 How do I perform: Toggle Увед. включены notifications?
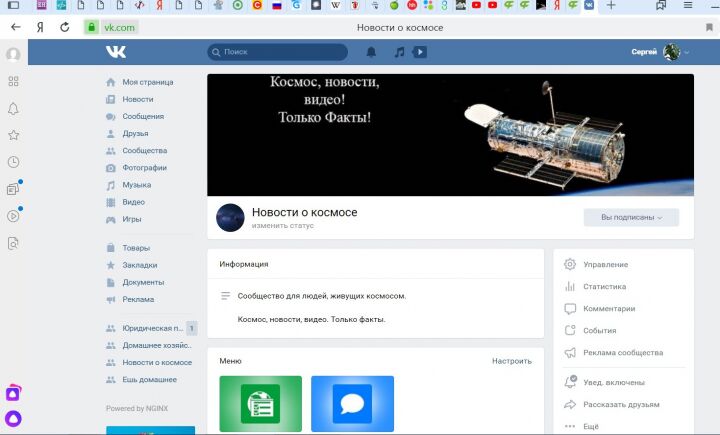click(x=613, y=382)
